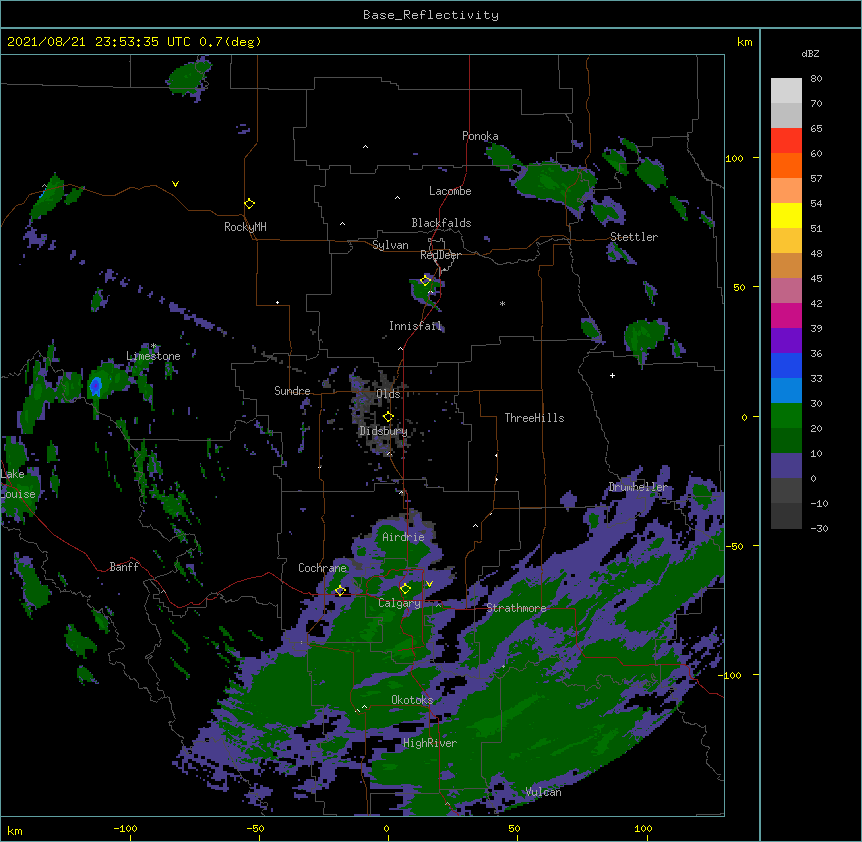Click the 80 dBZ white color swatch
862x842 pixels.
tap(786, 91)
